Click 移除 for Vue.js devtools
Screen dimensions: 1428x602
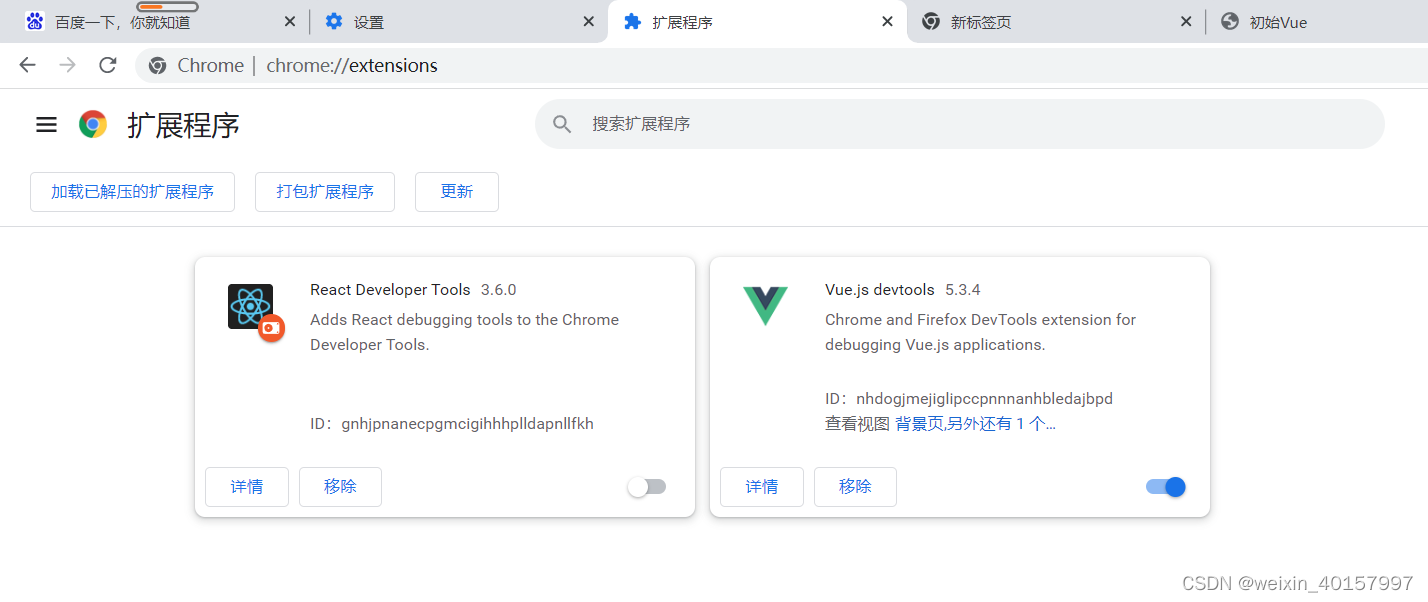tap(855, 487)
